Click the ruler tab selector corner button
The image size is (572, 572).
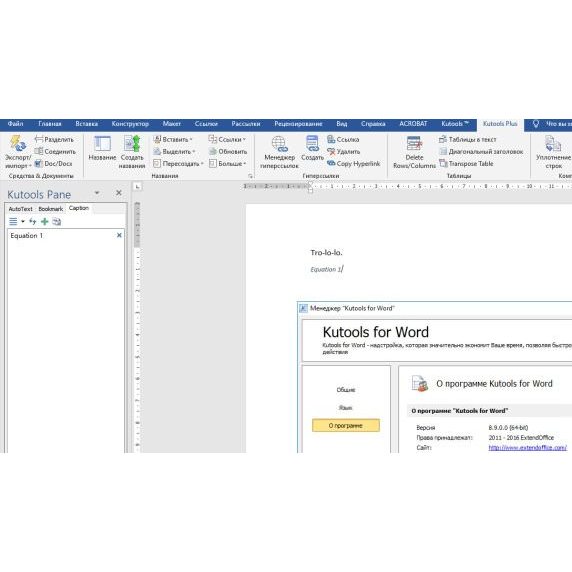pos(137,186)
